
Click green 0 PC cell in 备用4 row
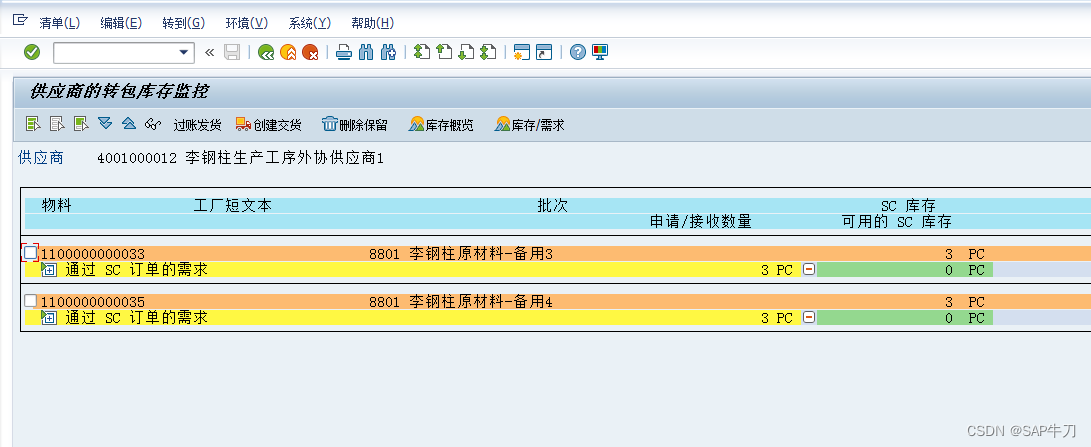[x=905, y=317]
